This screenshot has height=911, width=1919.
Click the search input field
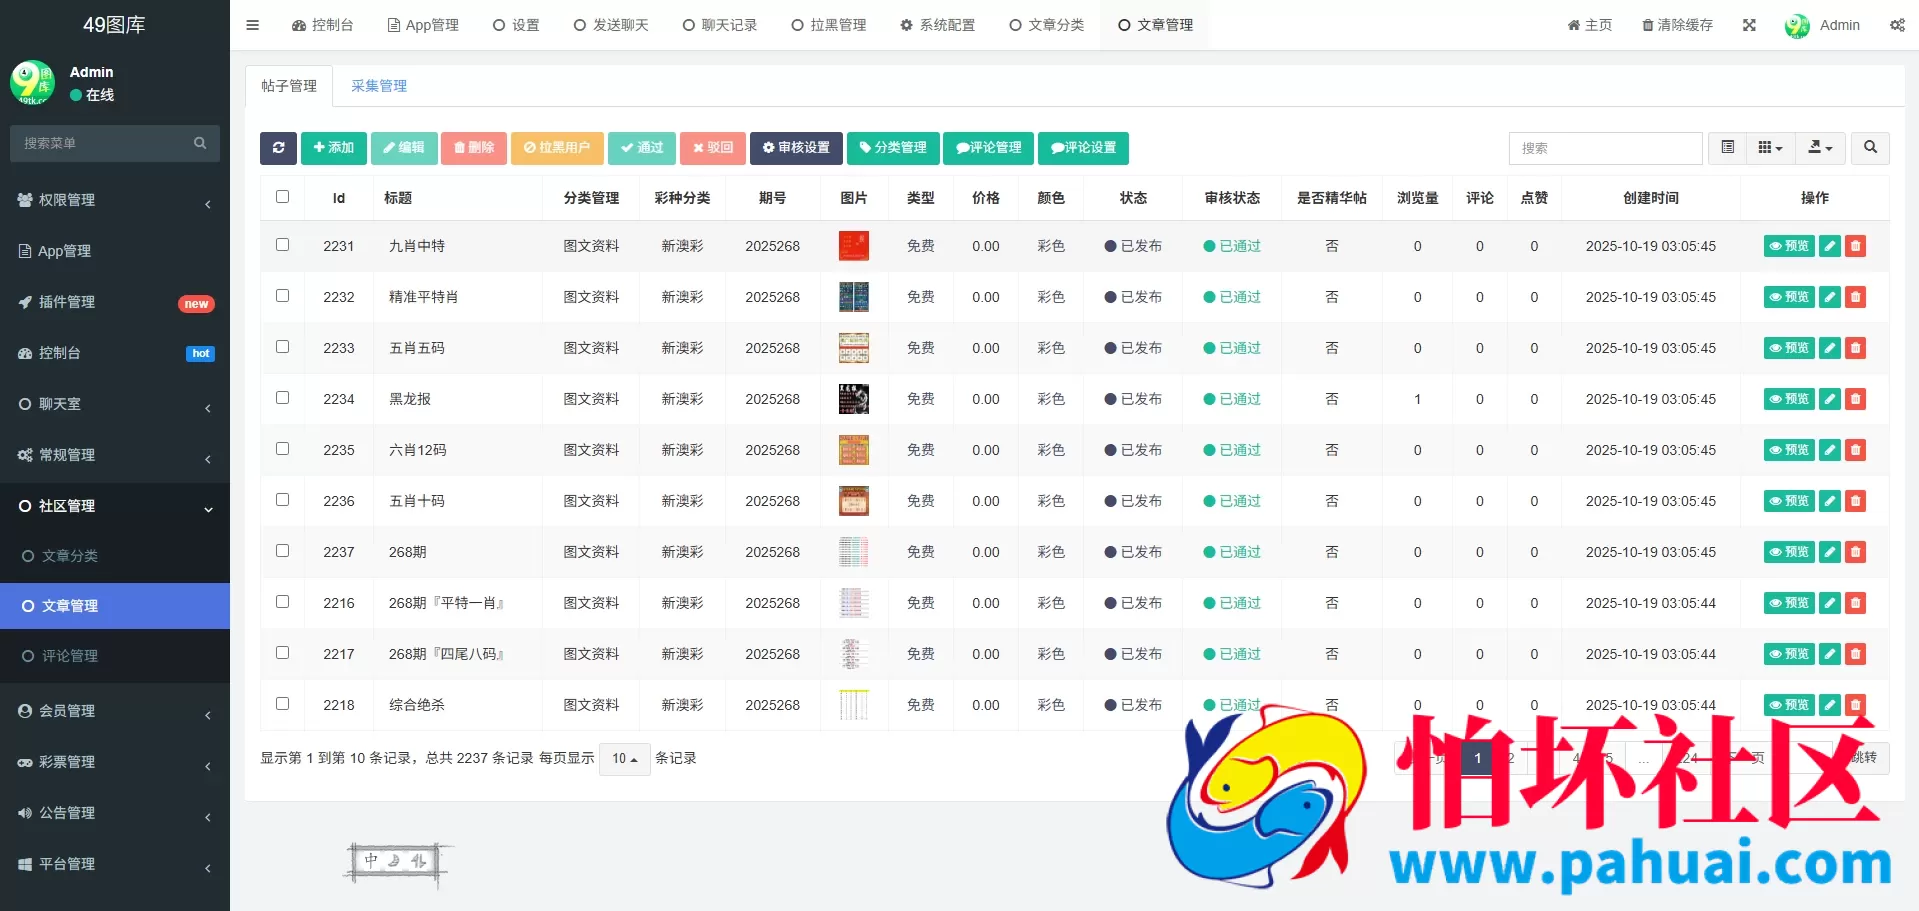(1605, 148)
